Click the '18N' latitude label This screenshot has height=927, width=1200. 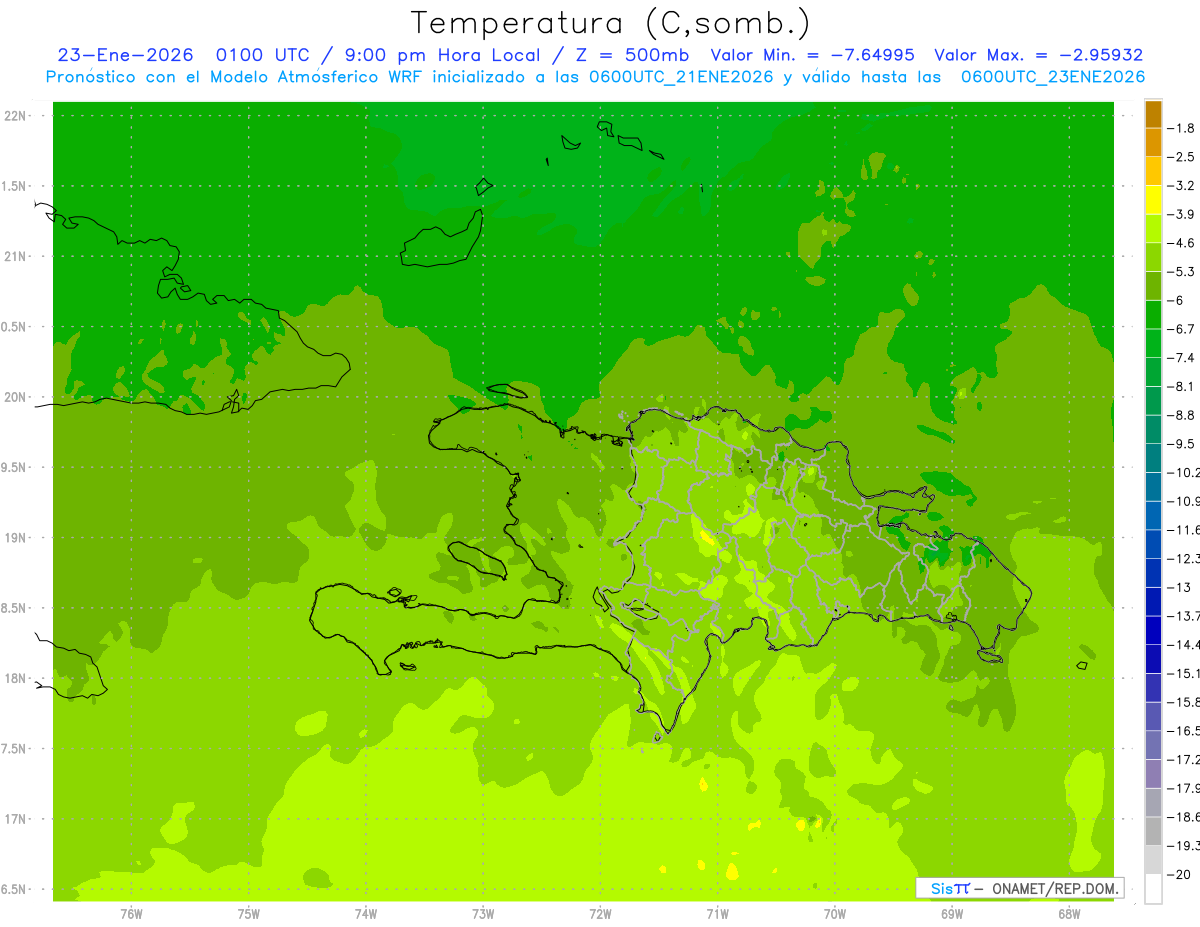(16, 679)
